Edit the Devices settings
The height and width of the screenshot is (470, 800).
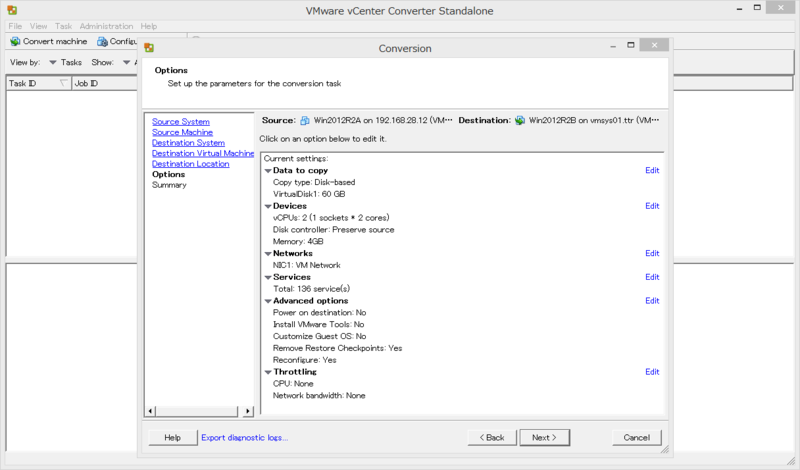(652, 206)
